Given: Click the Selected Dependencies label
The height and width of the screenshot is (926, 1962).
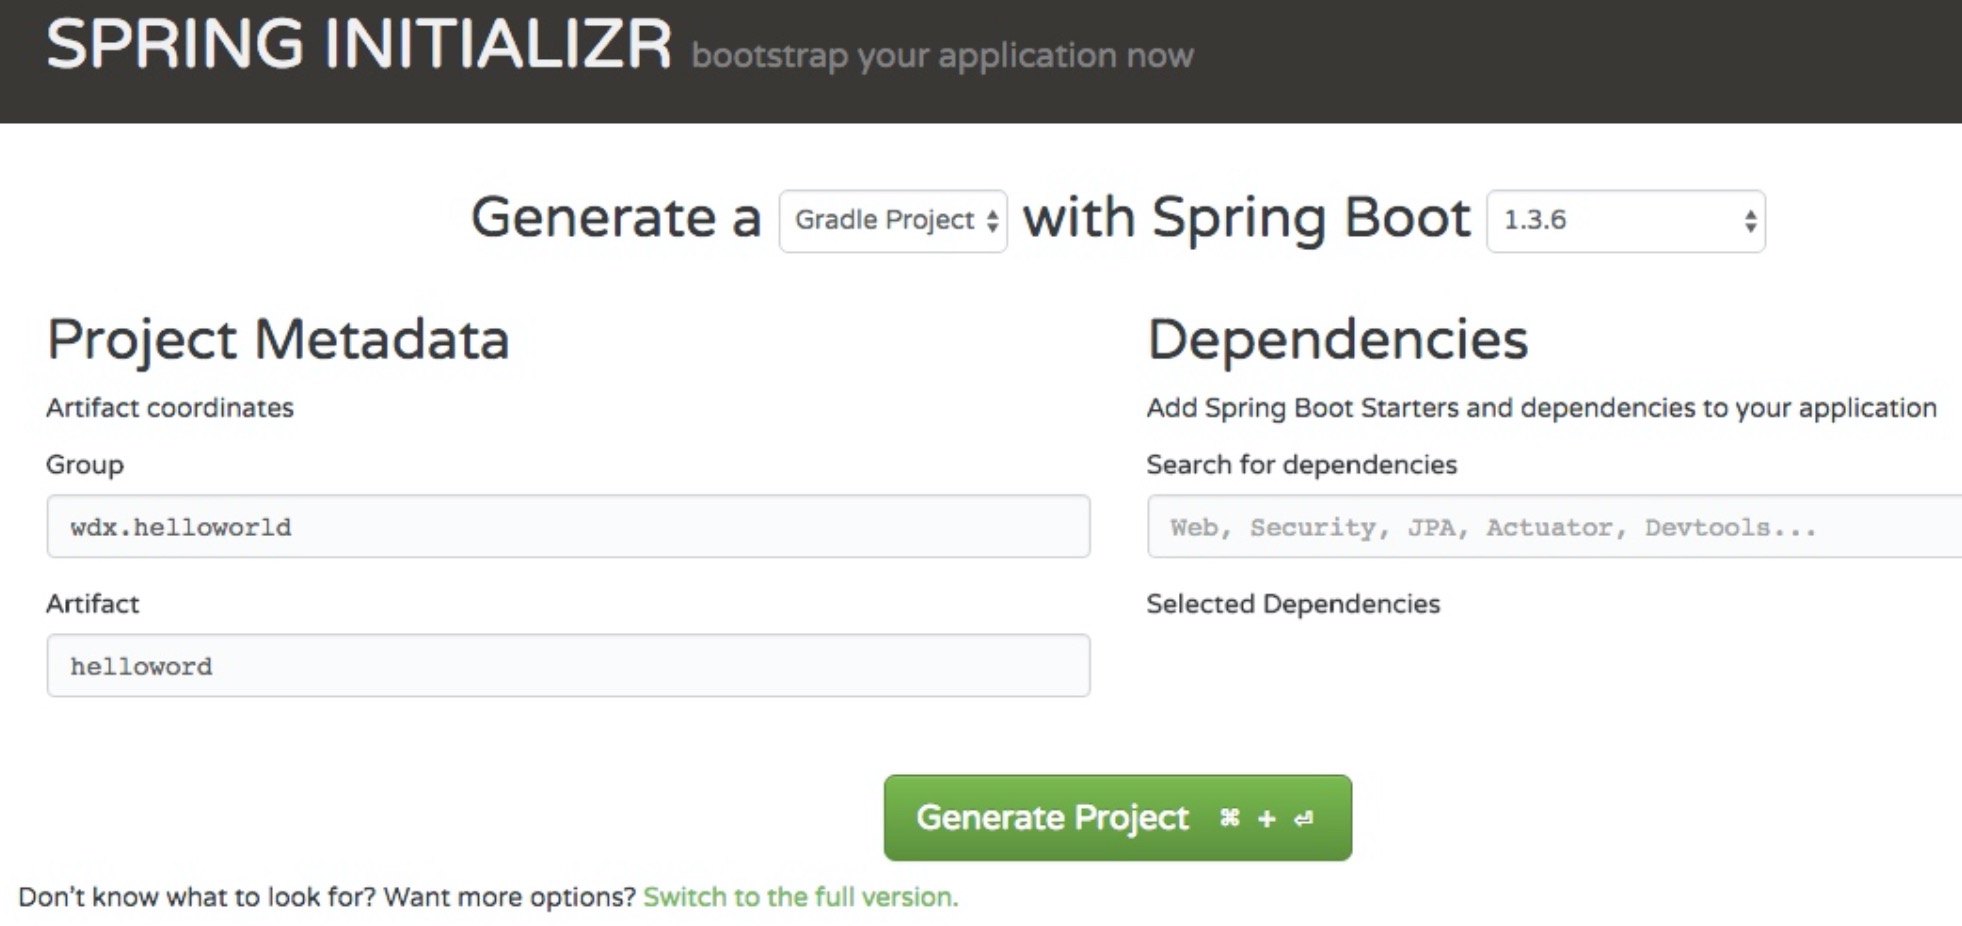Looking at the screenshot, I should pos(1293,604).
